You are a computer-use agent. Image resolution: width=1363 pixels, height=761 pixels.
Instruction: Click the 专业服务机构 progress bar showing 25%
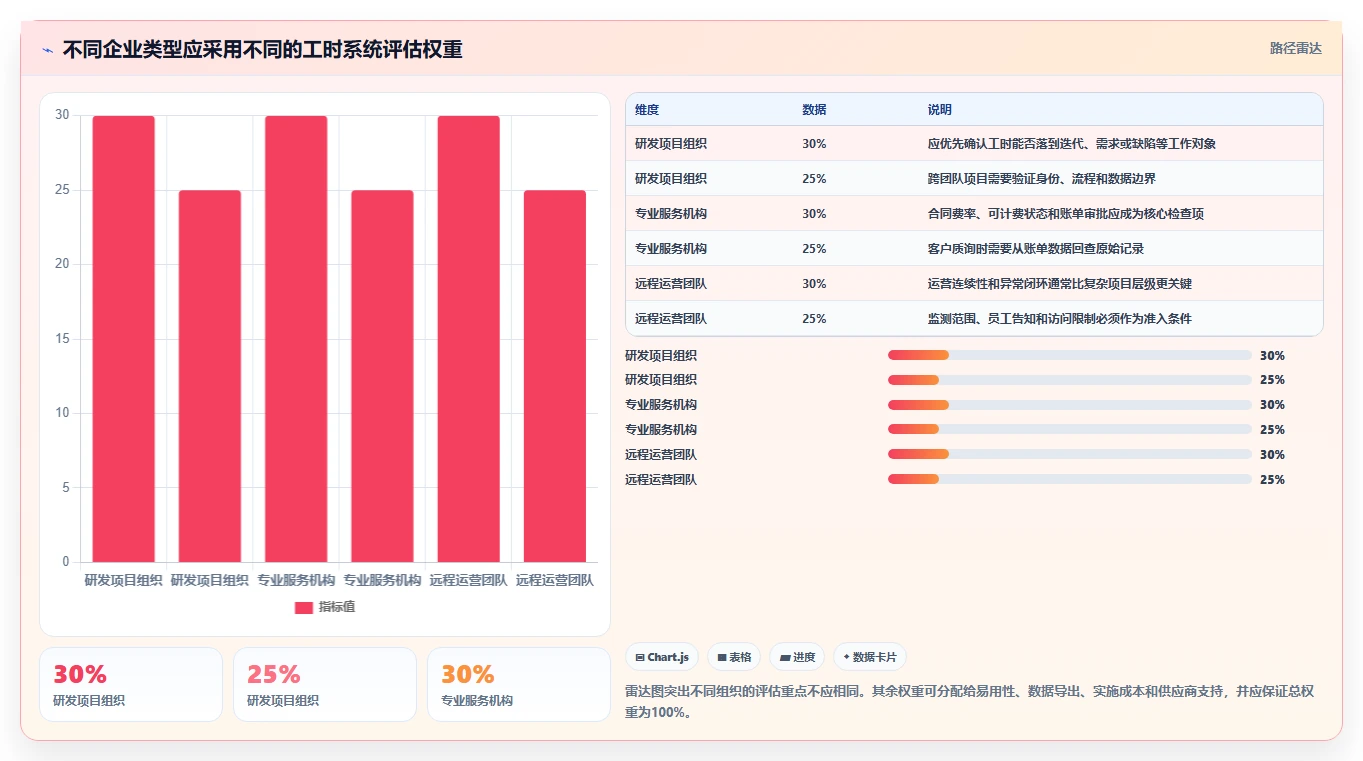[1069, 429]
